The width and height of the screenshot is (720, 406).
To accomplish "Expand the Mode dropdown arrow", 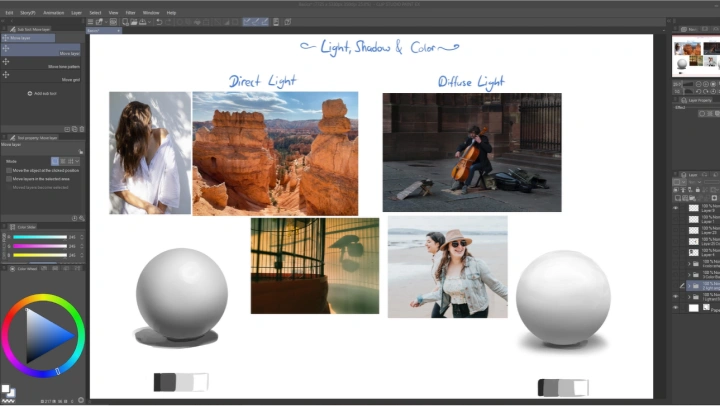I will (x=77, y=161).
